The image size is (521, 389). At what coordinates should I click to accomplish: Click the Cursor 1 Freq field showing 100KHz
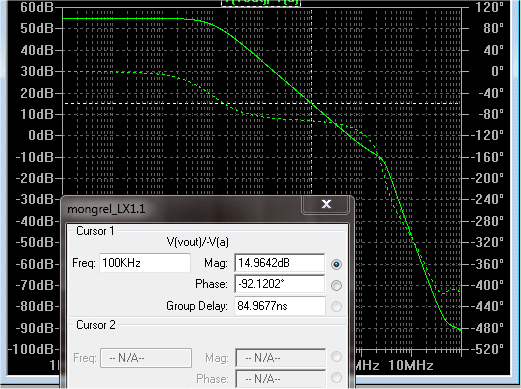click(145, 263)
